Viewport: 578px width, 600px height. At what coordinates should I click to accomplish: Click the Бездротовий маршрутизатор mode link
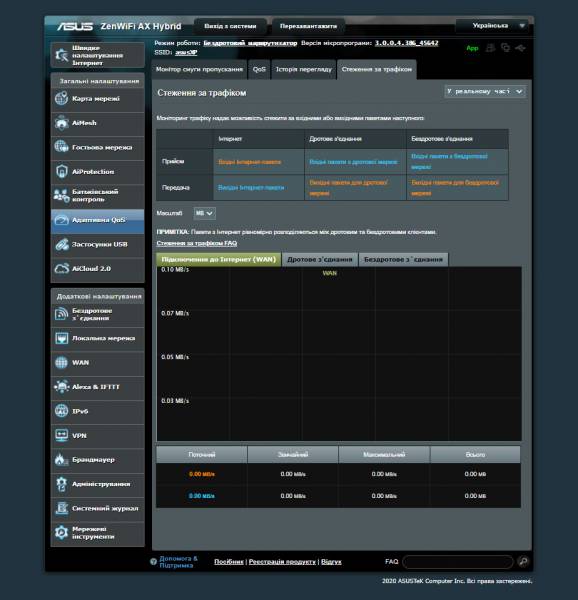pyautogui.click(x=250, y=43)
